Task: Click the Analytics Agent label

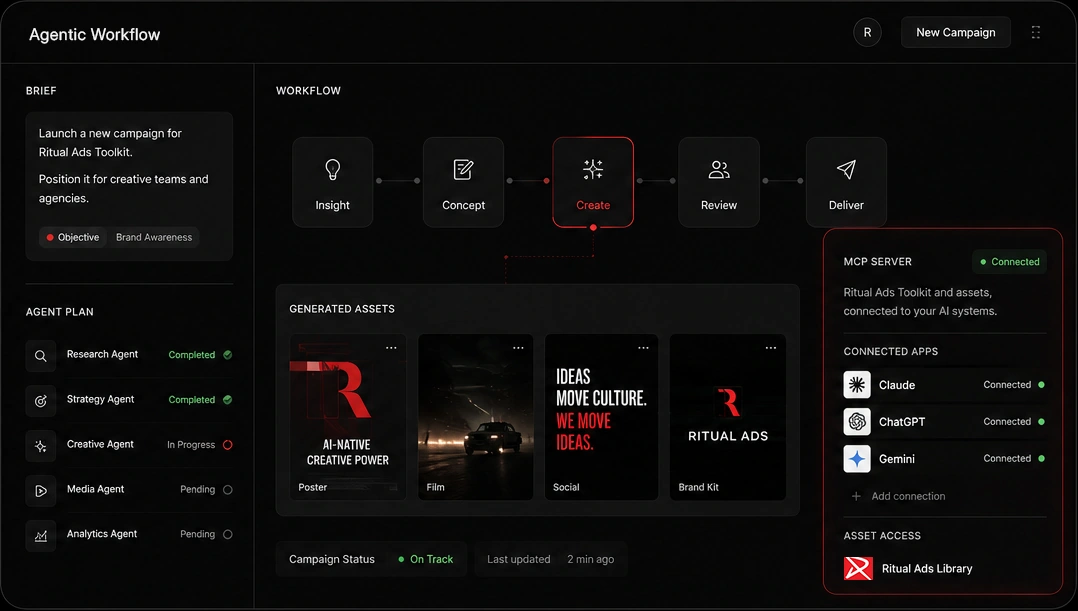Action: pyautogui.click(x=102, y=534)
